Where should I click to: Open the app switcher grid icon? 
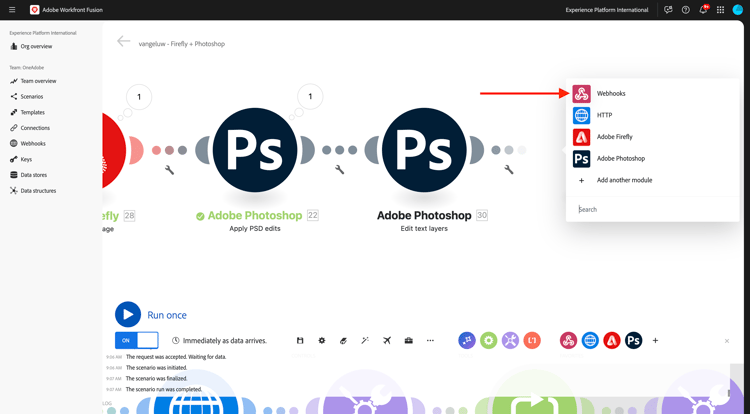point(720,10)
